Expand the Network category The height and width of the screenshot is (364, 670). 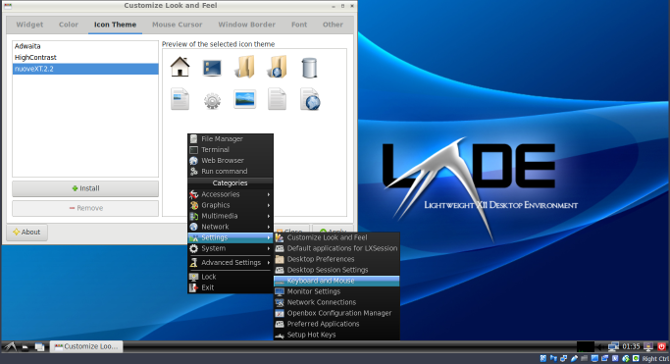[230, 227]
